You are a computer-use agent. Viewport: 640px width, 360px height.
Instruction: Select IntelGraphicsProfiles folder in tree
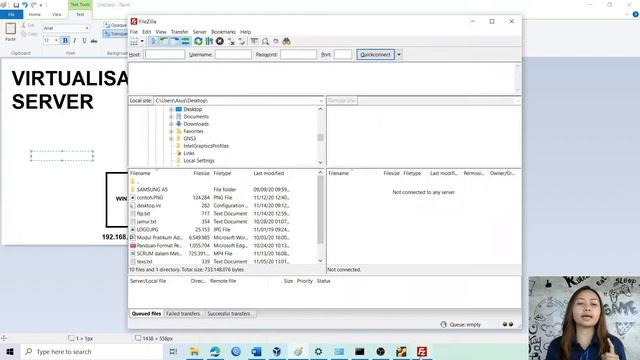click(206, 146)
